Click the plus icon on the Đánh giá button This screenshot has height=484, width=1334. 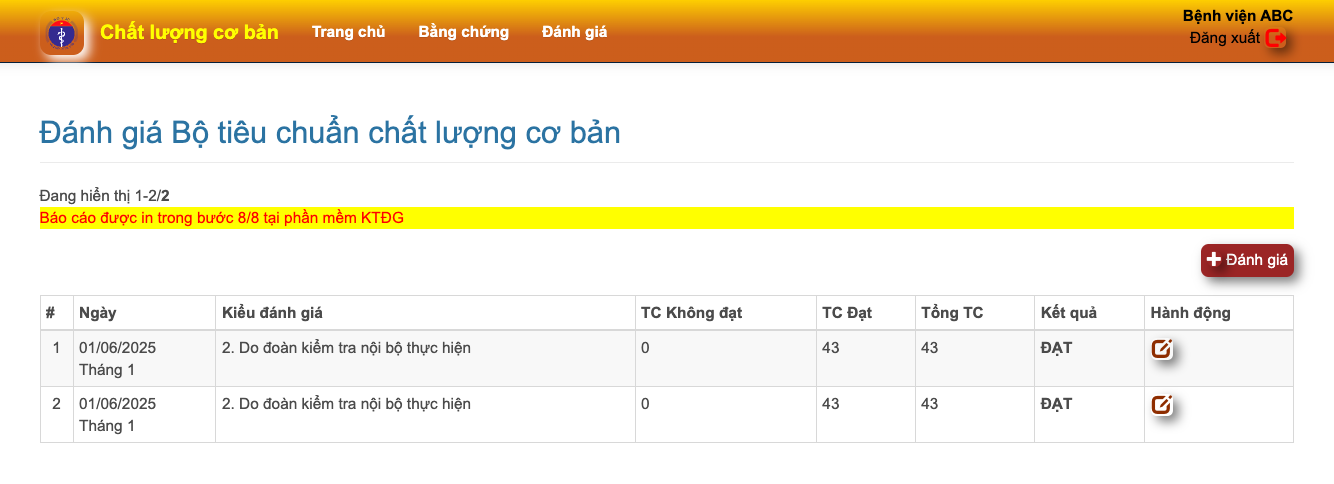pos(1214,260)
